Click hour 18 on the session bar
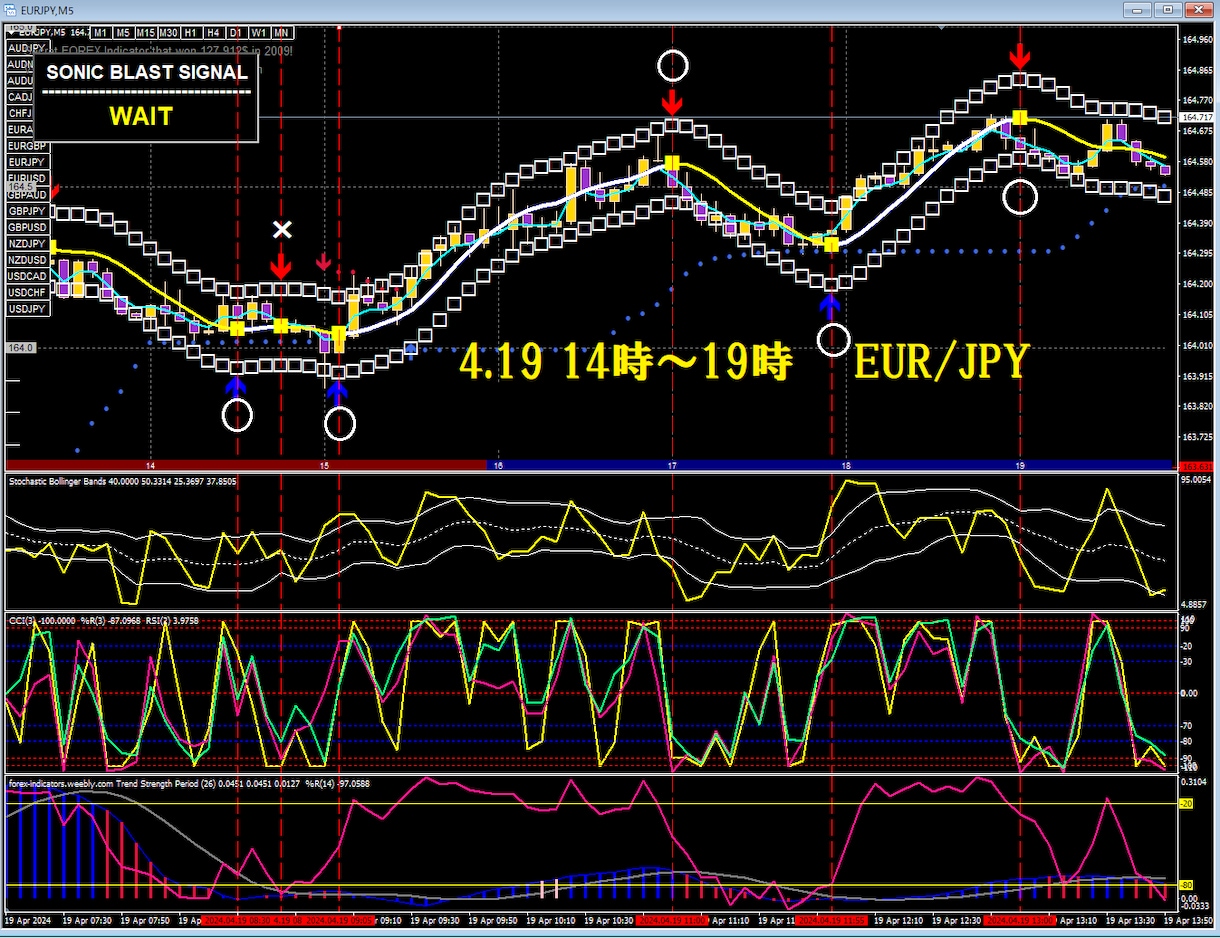 [x=846, y=466]
